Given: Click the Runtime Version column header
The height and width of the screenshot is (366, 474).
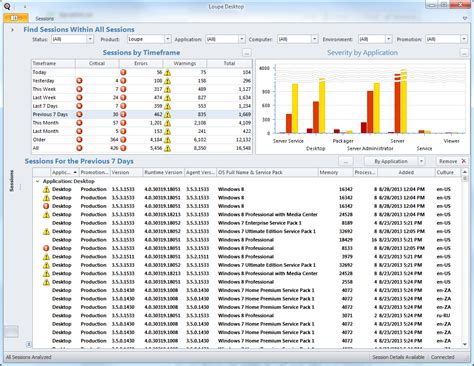Looking at the screenshot, I should [163, 172].
